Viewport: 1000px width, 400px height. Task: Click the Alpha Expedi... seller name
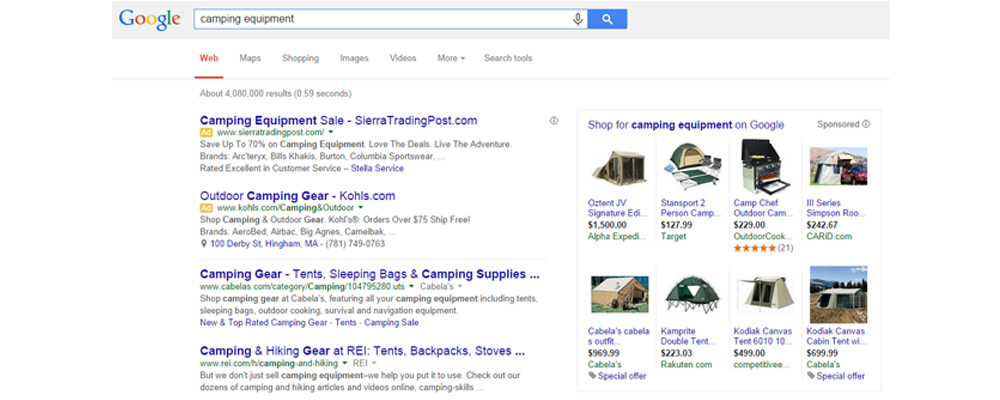[617, 237]
